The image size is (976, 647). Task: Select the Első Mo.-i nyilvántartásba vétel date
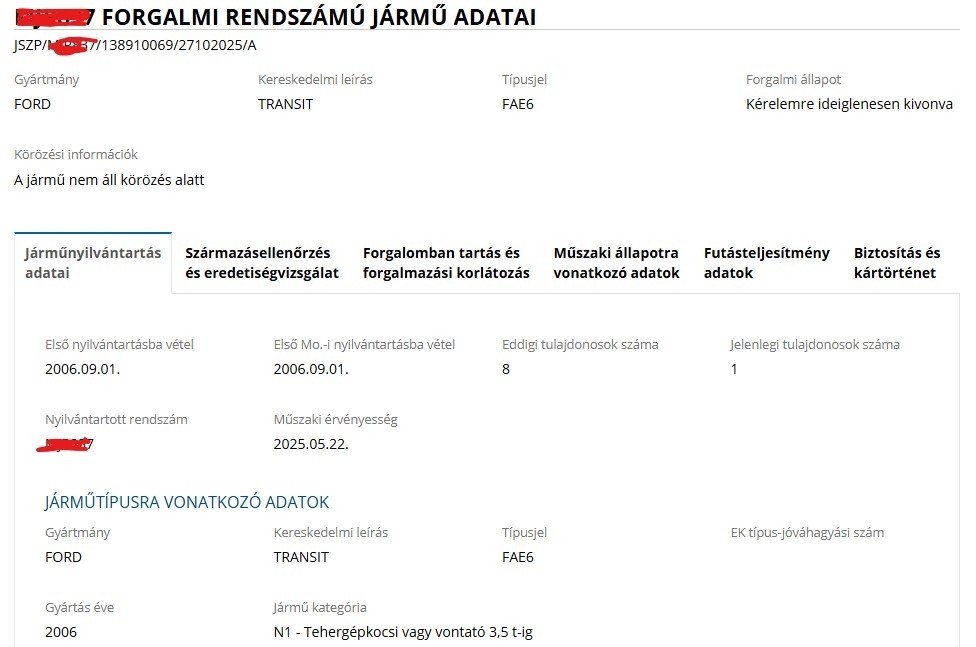click(x=311, y=369)
